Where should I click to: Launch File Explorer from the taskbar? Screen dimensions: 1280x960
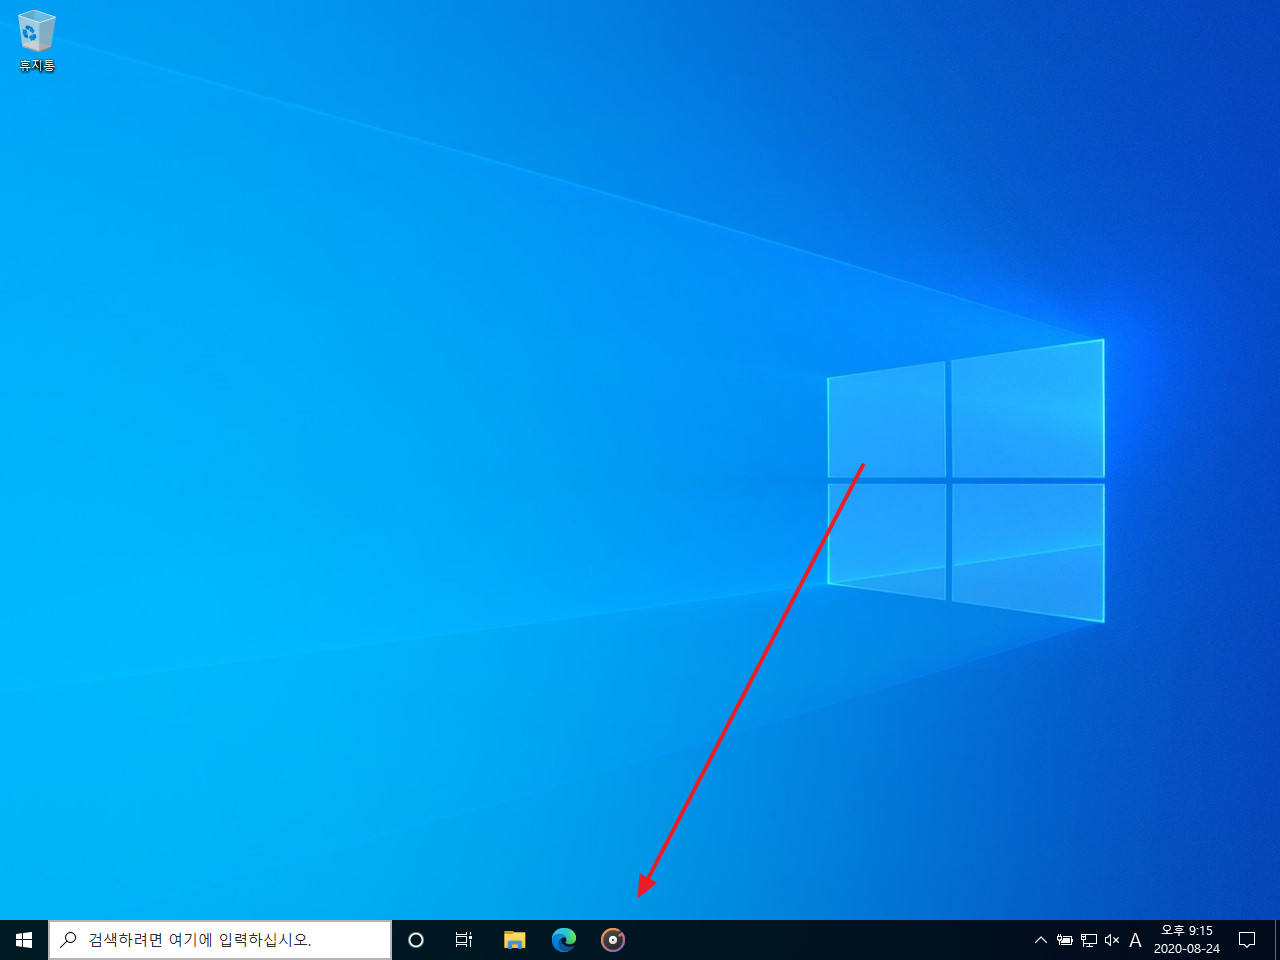(515, 940)
